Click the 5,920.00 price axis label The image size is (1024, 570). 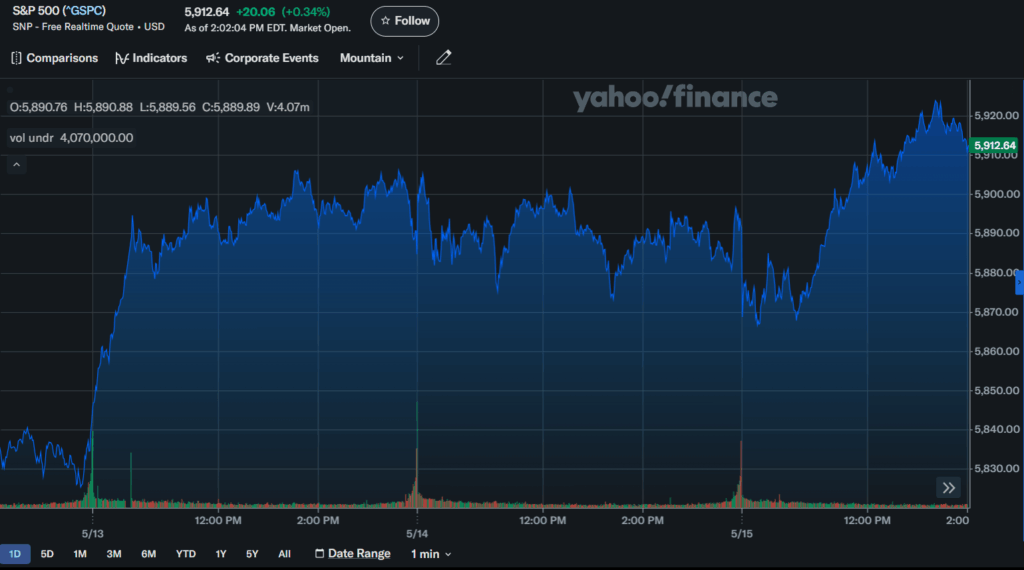coord(996,116)
